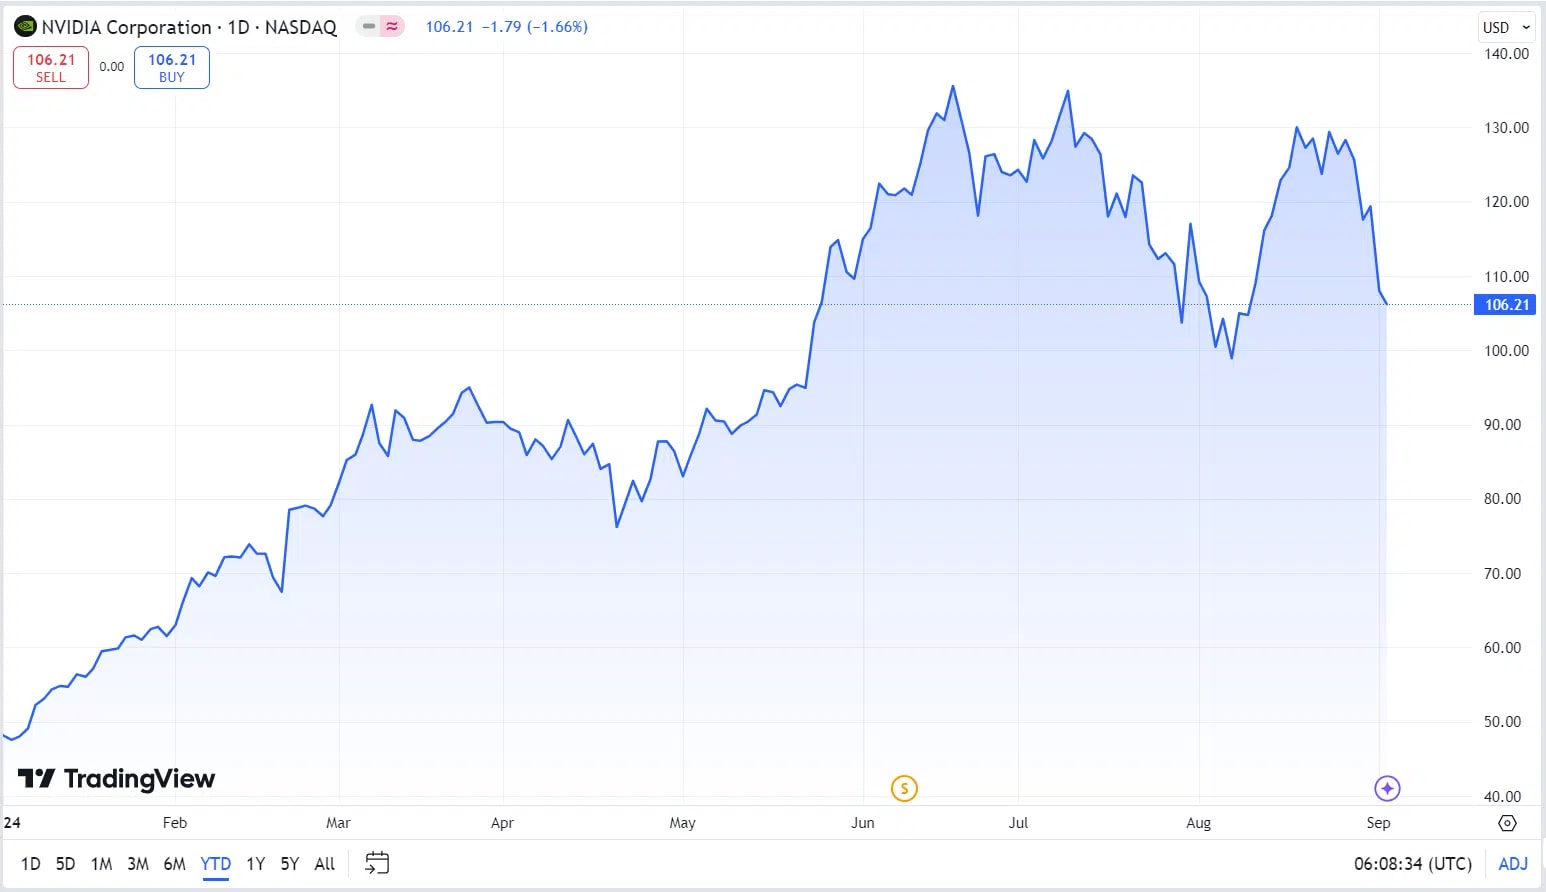Select the 5Y time range

pyautogui.click(x=290, y=863)
